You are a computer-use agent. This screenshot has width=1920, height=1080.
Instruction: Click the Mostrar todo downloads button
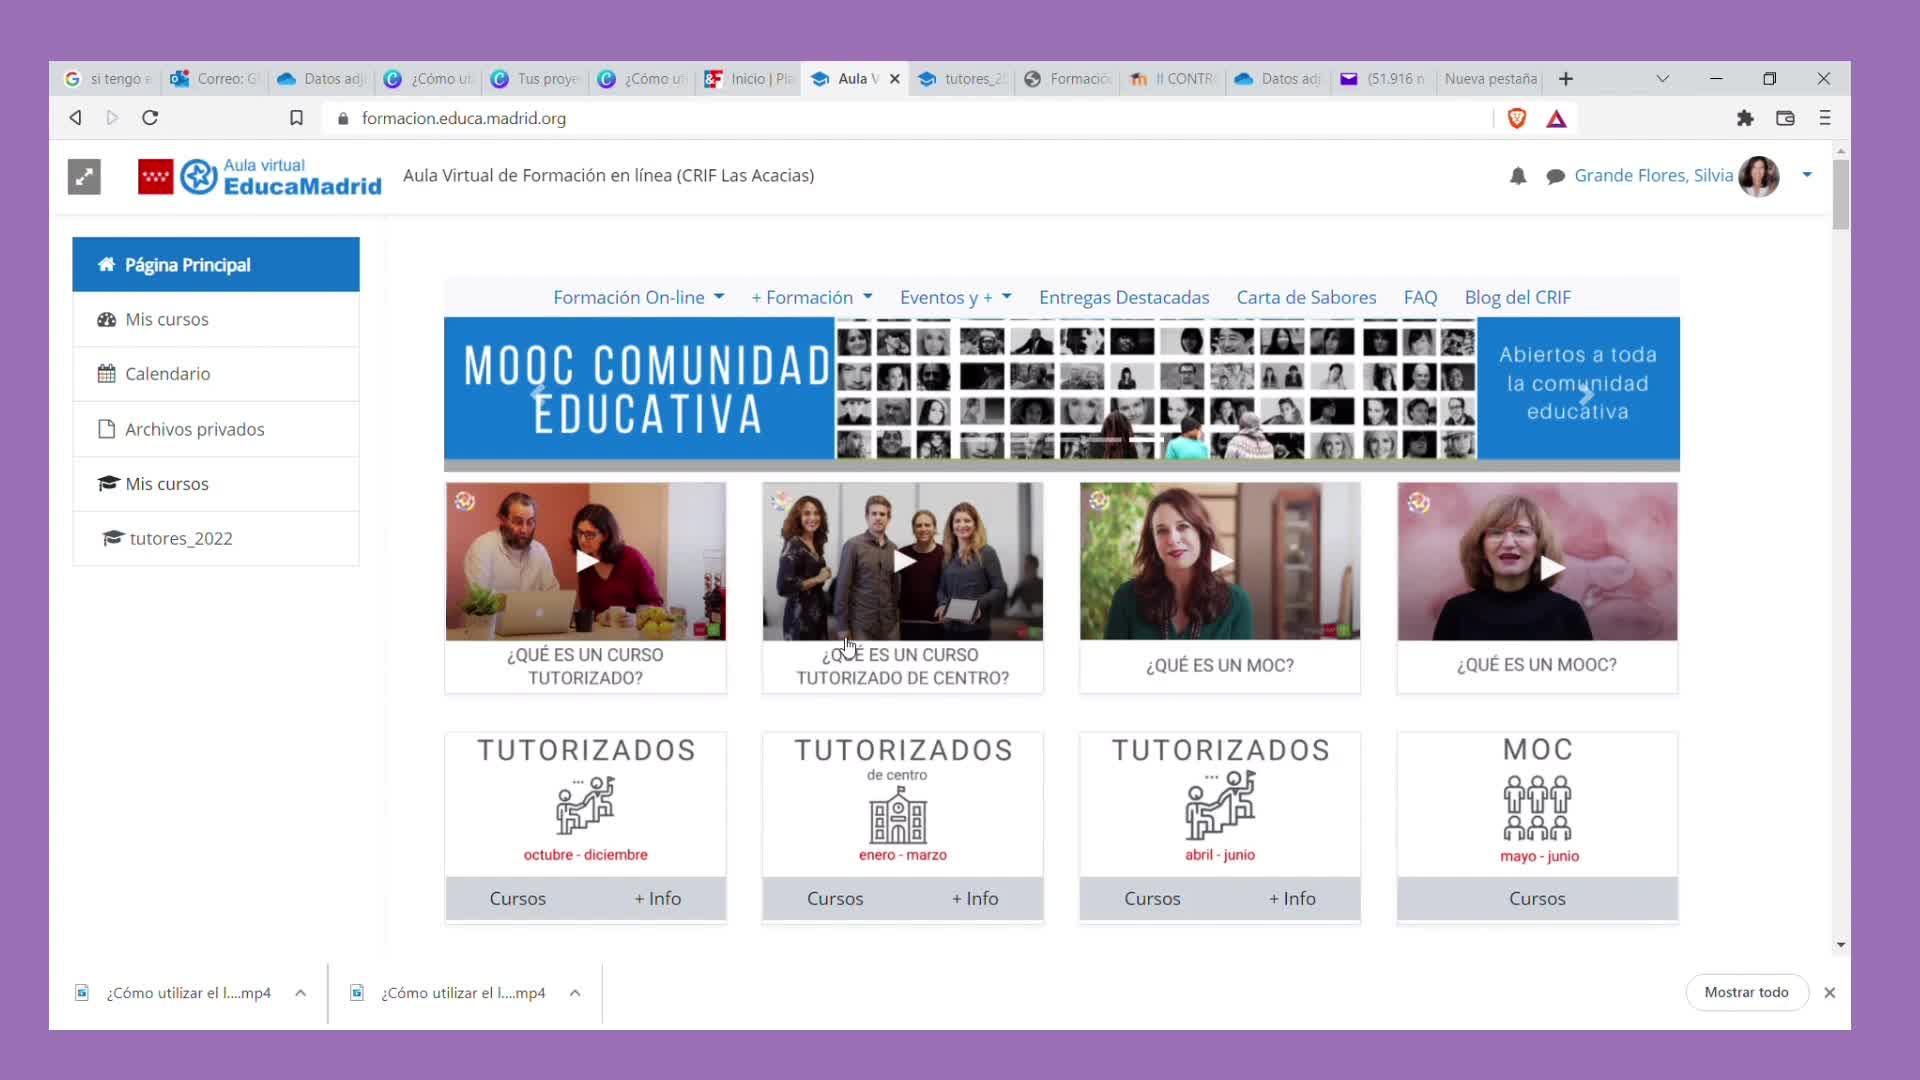pos(1746,992)
